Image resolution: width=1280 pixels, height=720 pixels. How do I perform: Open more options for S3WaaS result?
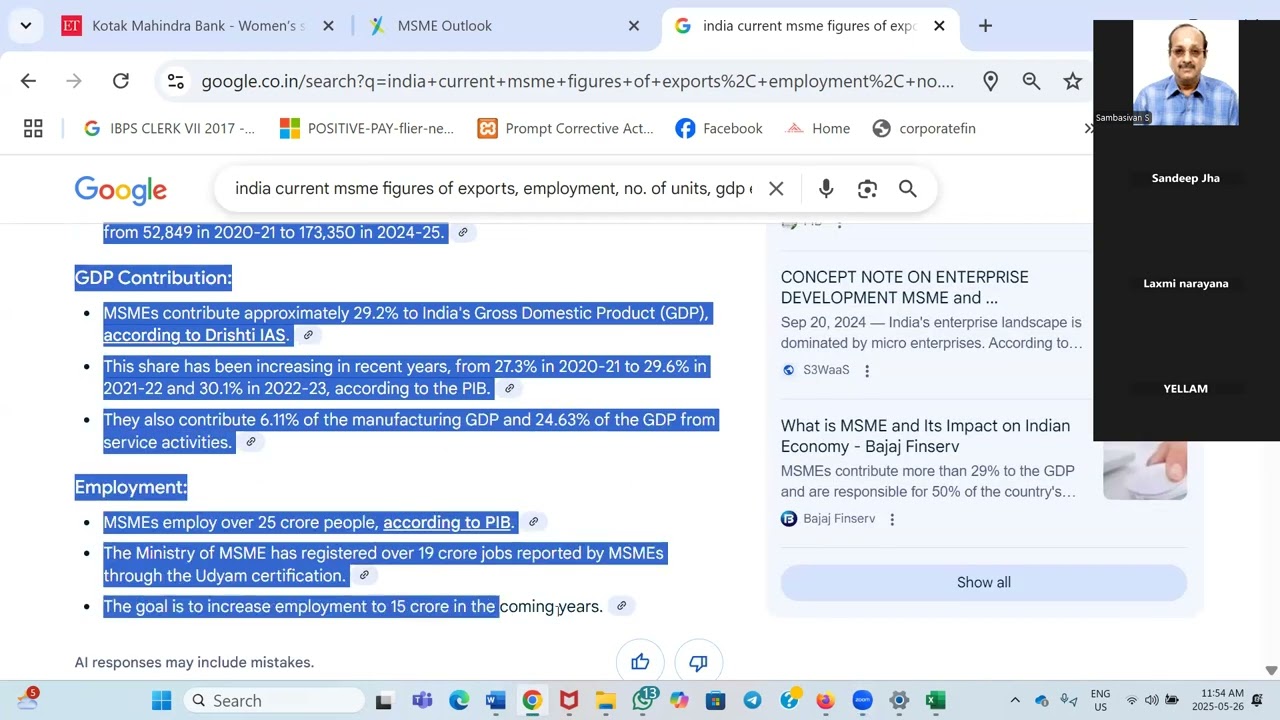[867, 370]
